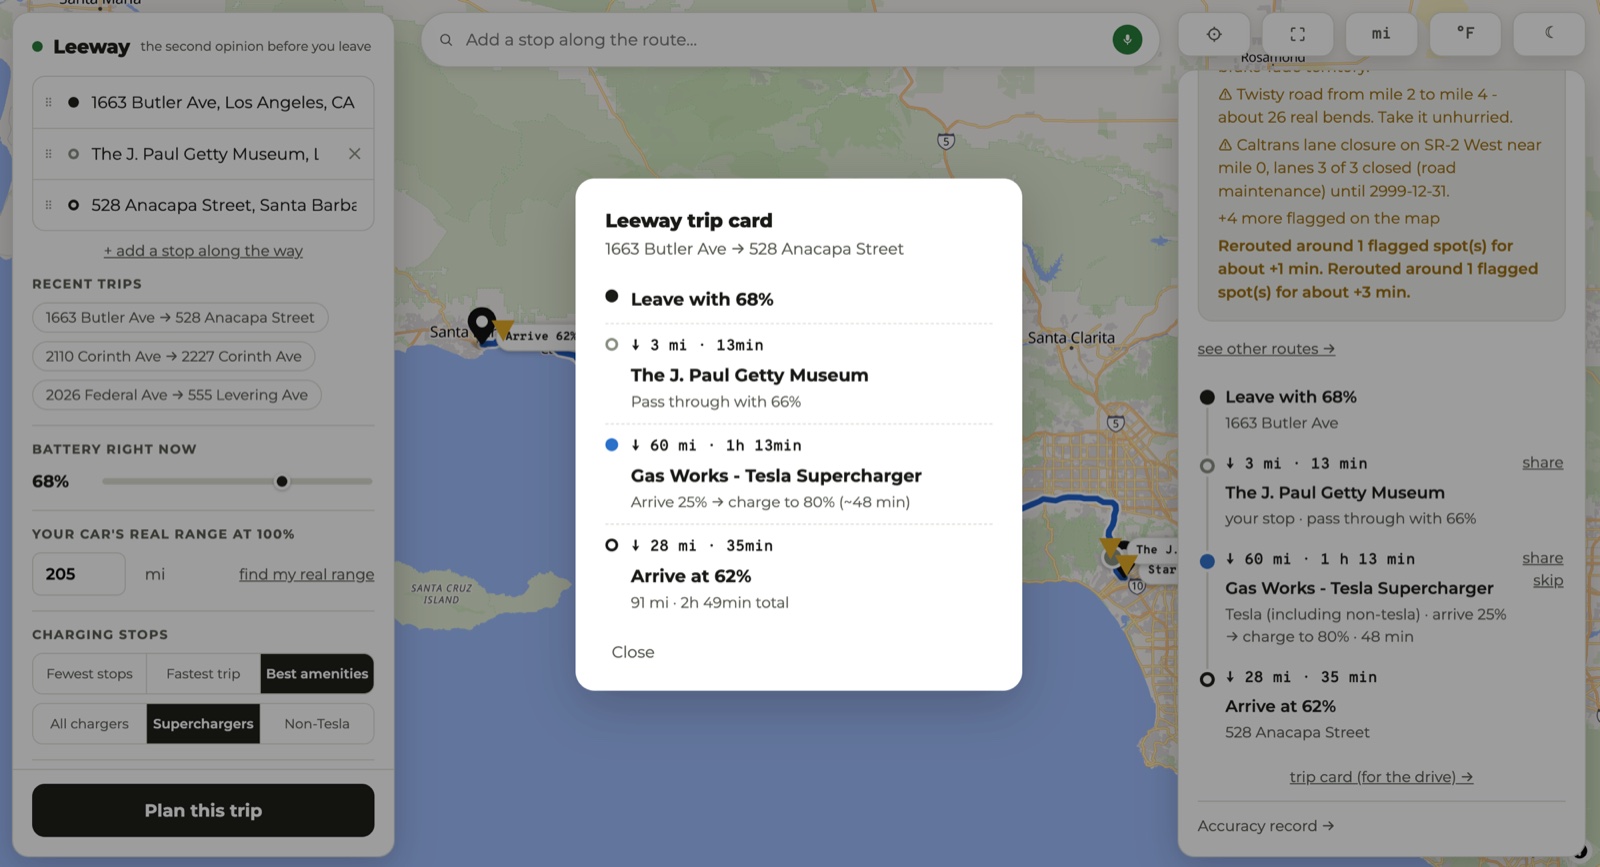Viewport: 1600px width, 867px height.
Task: Click the green microphone voice input icon
Action: click(1127, 40)
